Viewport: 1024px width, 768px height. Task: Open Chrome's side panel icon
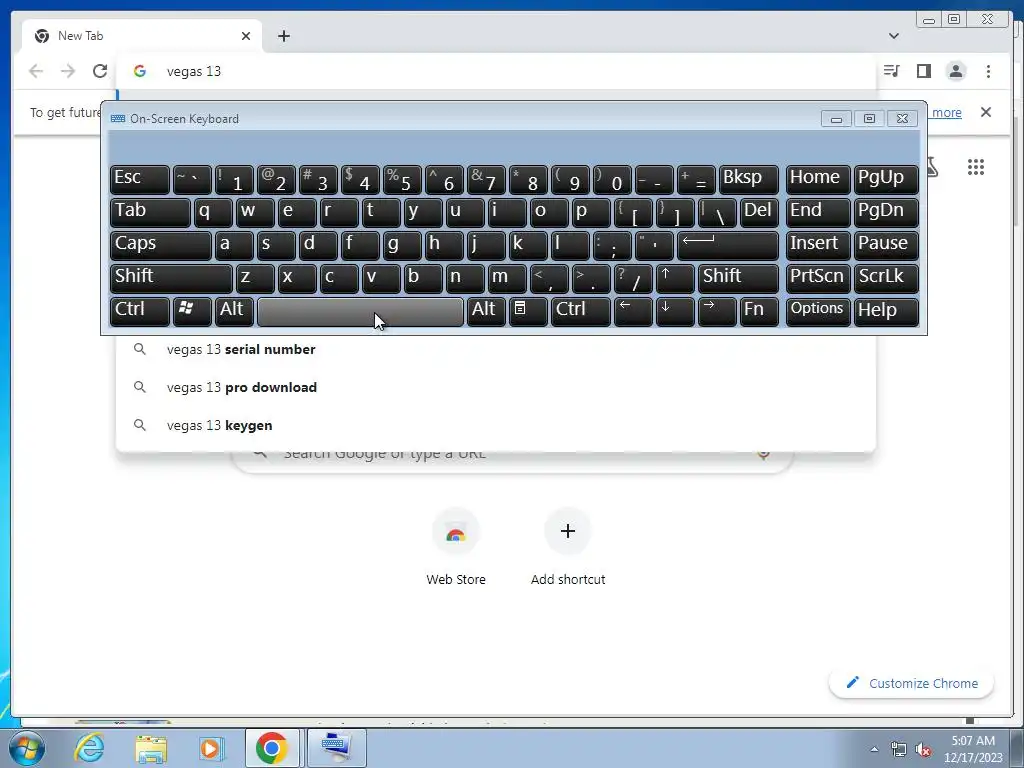click(923, 71)
